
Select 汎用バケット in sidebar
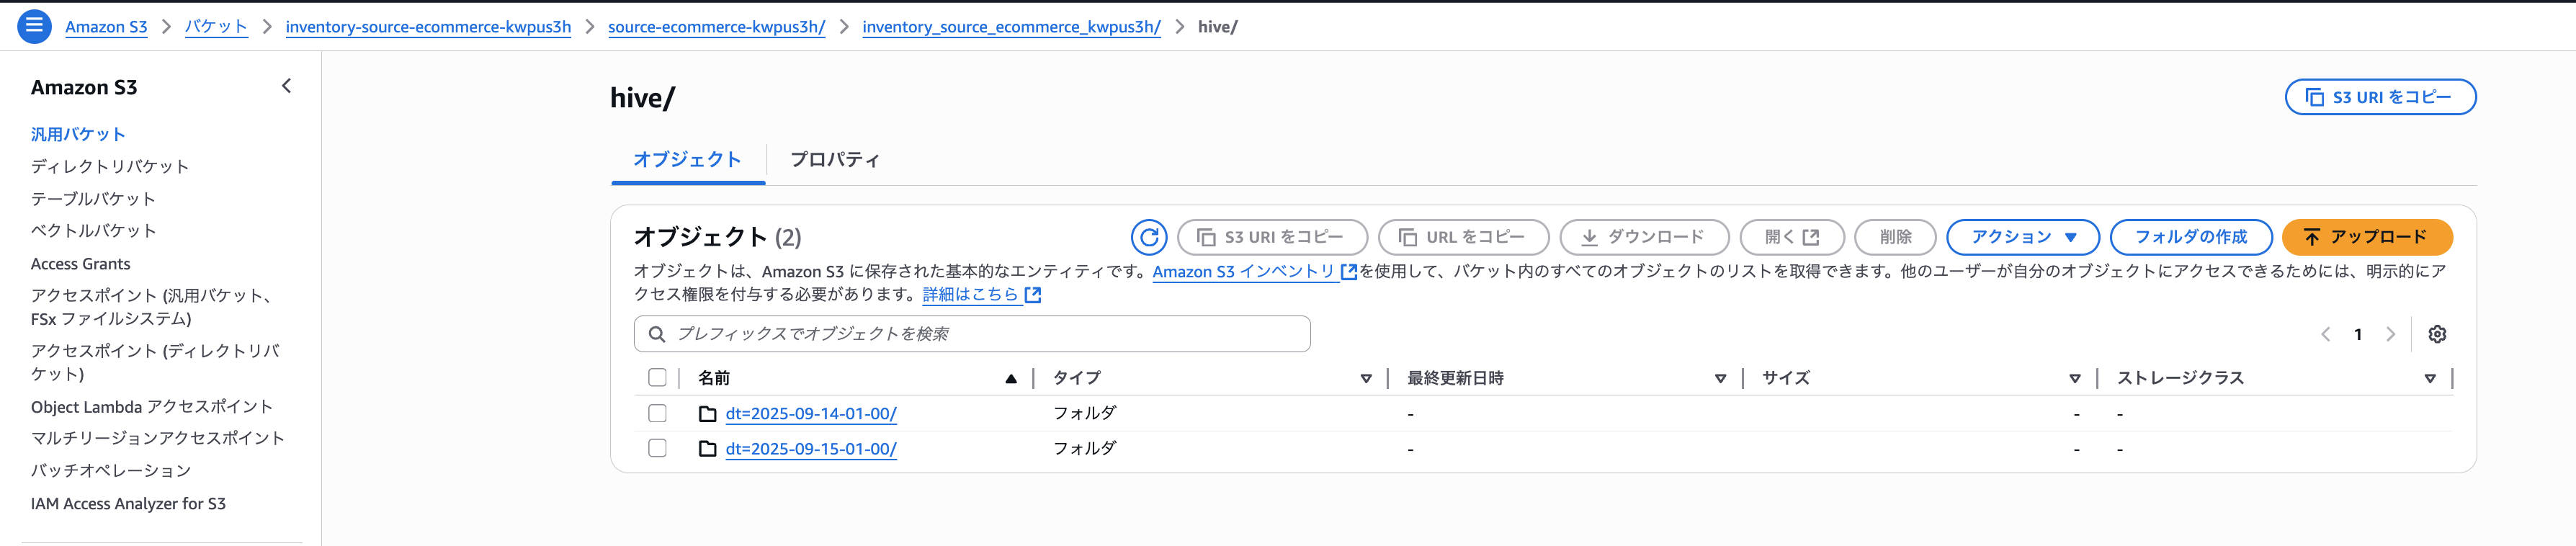[x=78, y=134]
